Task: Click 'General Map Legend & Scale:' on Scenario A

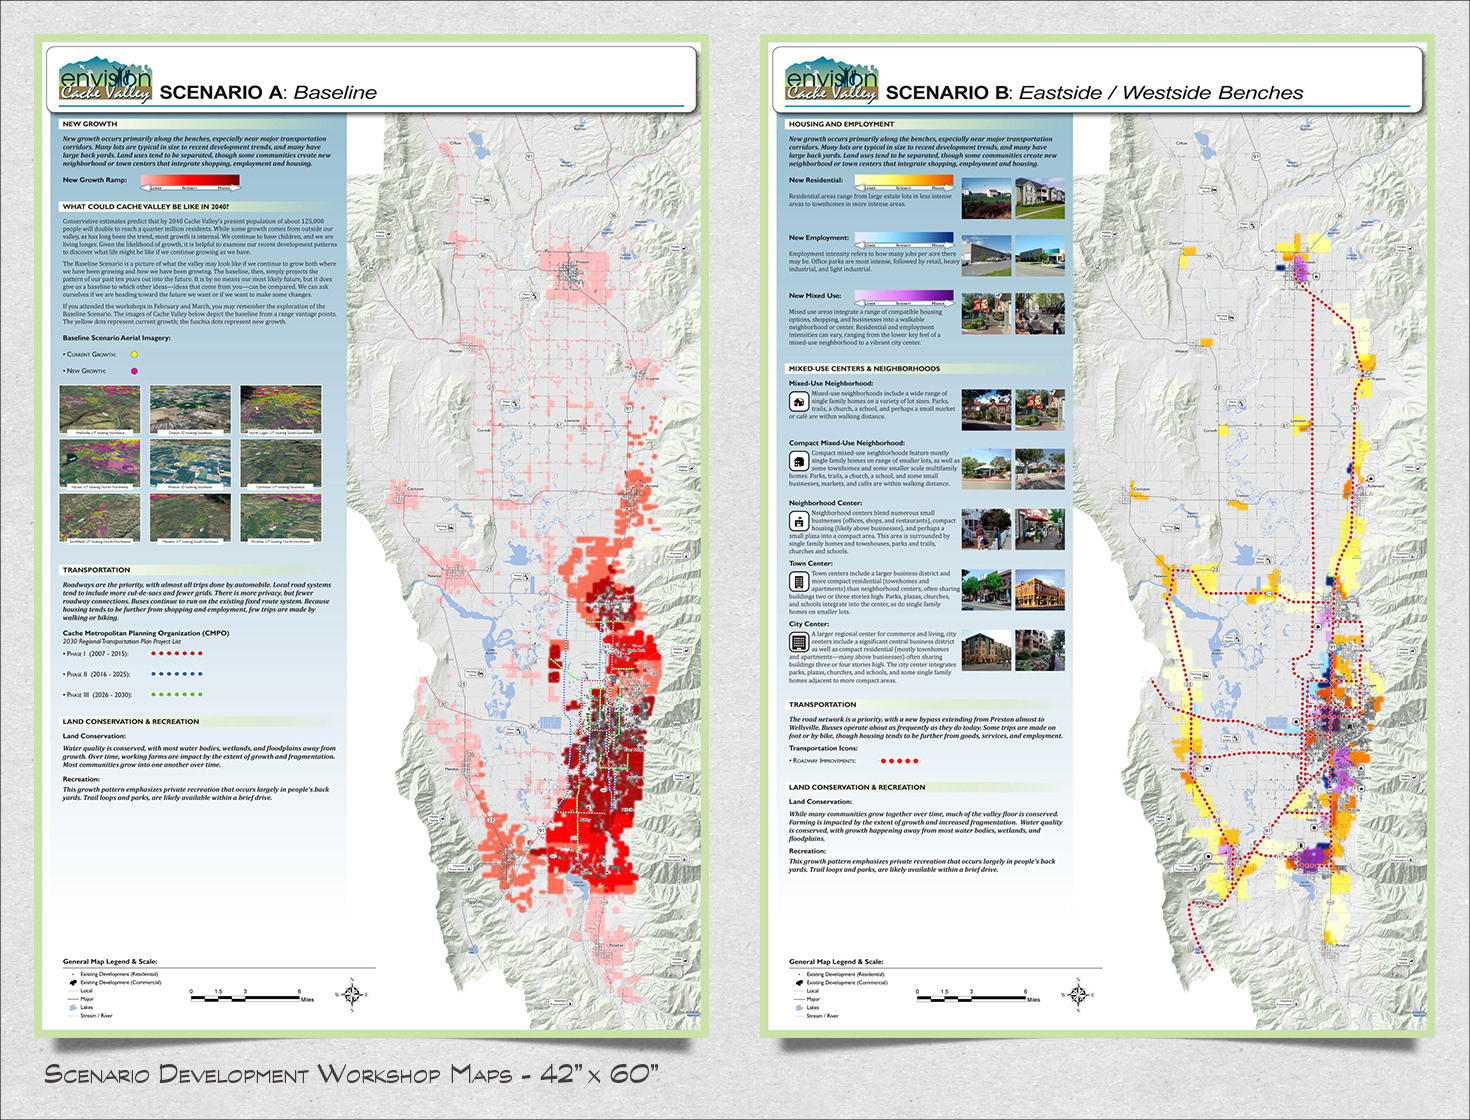Action: 110,961
